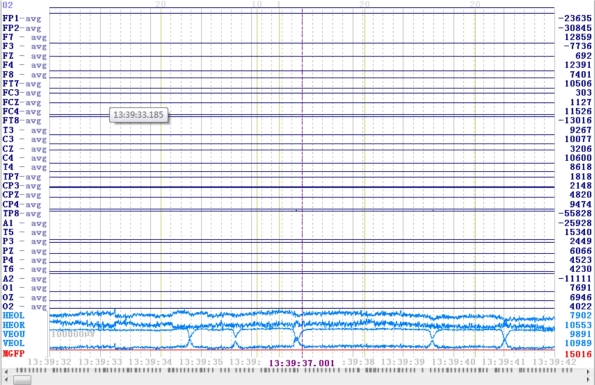Select the HEOL eye channel label
The height and width of the screenshot is (385, 595).
tap(14, 316)
